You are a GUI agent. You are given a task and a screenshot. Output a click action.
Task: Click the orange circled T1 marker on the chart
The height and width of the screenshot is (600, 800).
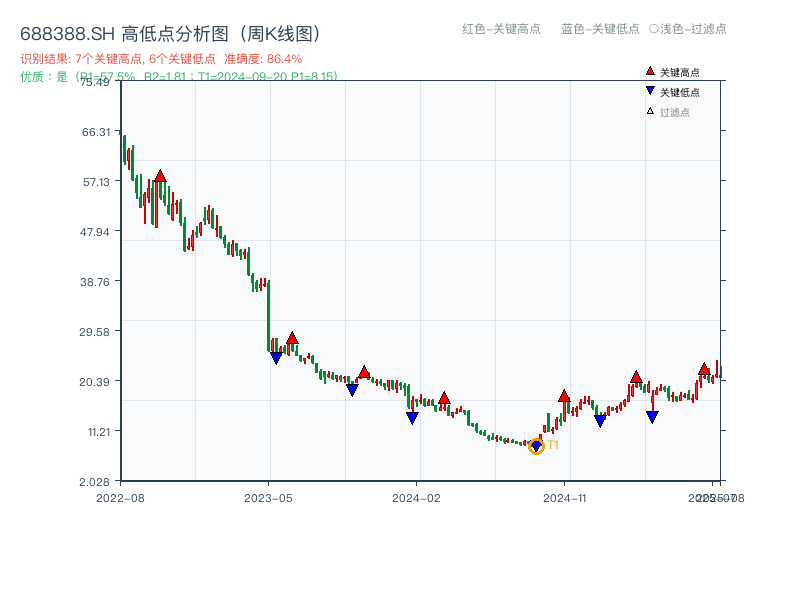[x=536, y=446]
